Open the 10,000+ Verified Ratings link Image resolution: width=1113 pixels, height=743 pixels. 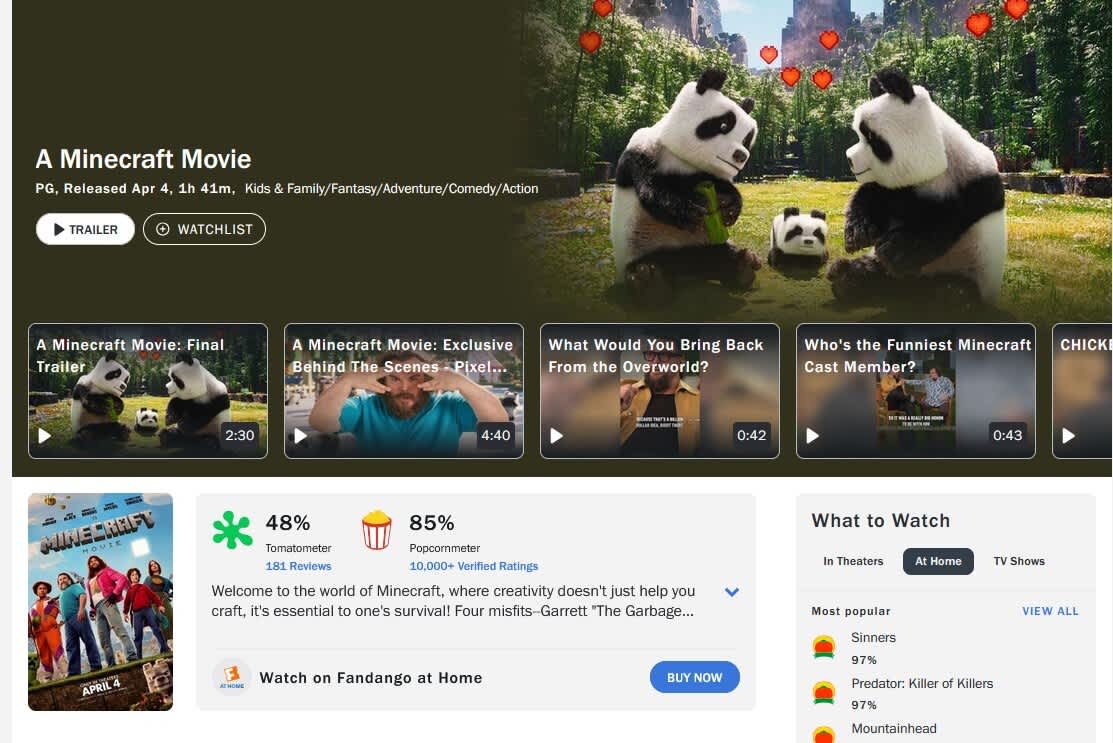pyautogui.click(x=473, y=566)
